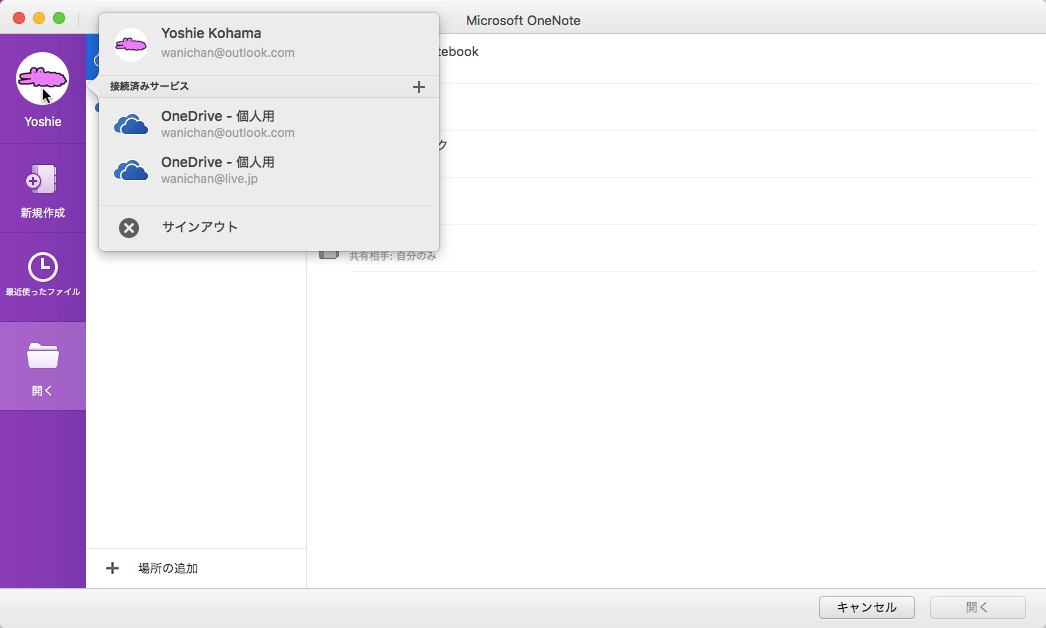1046x628 pixels.
Task: Choose サインアウト menu entry
Action: point(269,228)
